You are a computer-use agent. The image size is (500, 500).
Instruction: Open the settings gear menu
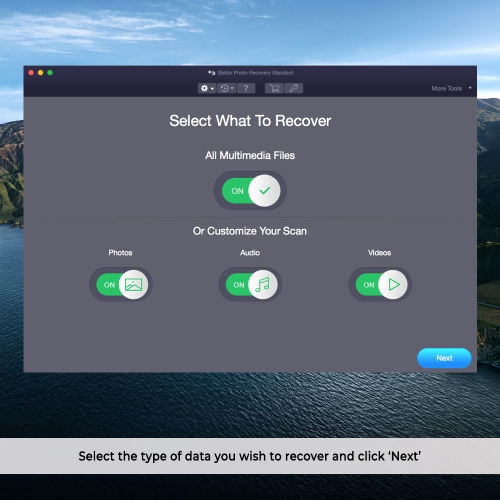coord(207,88)
